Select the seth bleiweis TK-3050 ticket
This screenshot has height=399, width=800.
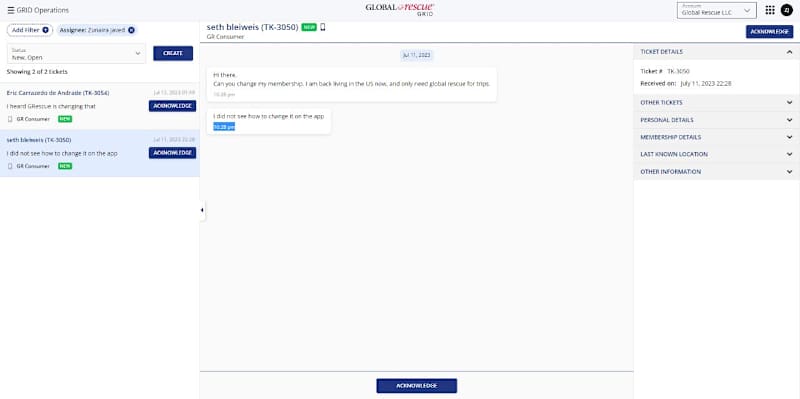[x=99, y=153]
